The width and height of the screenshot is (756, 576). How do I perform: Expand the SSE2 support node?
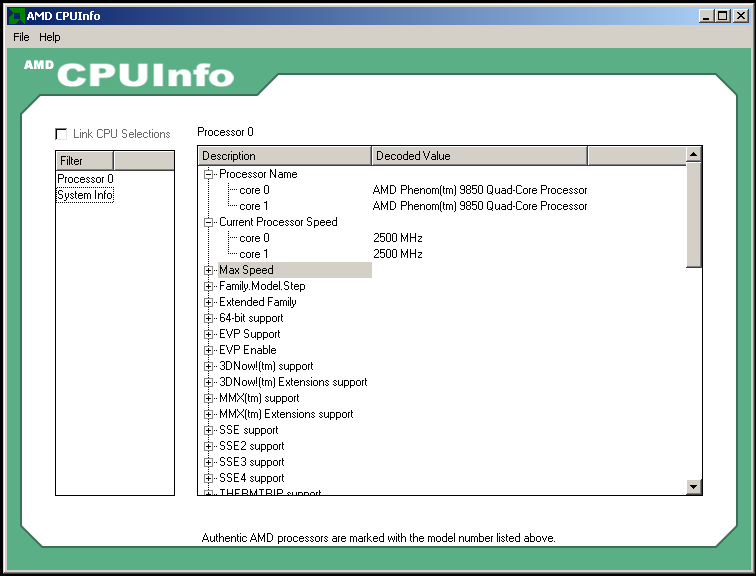coord(208,446)
